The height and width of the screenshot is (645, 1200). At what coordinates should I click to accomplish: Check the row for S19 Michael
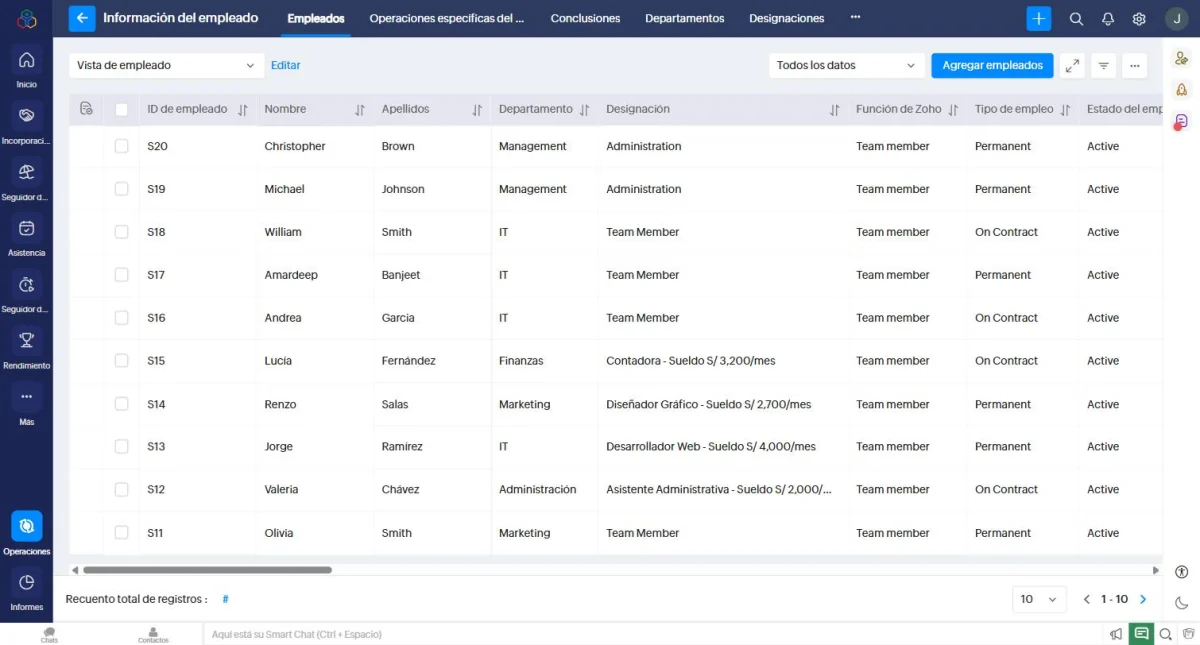point(121,189)
